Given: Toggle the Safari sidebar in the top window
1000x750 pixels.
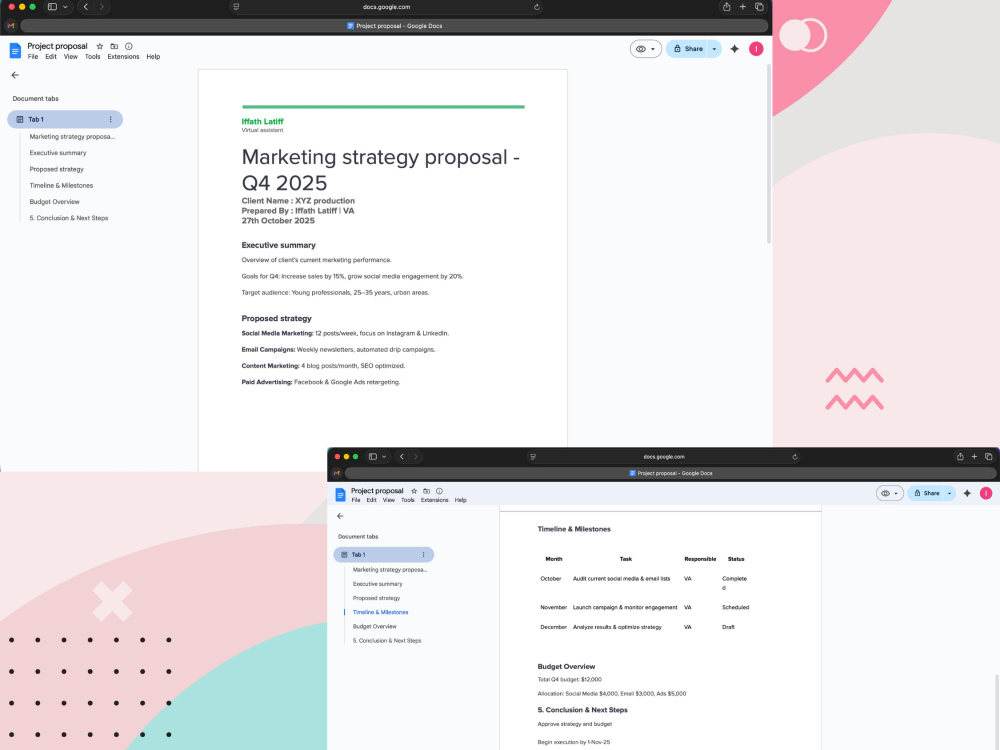Looking at the screenshot, I should 52,7.
